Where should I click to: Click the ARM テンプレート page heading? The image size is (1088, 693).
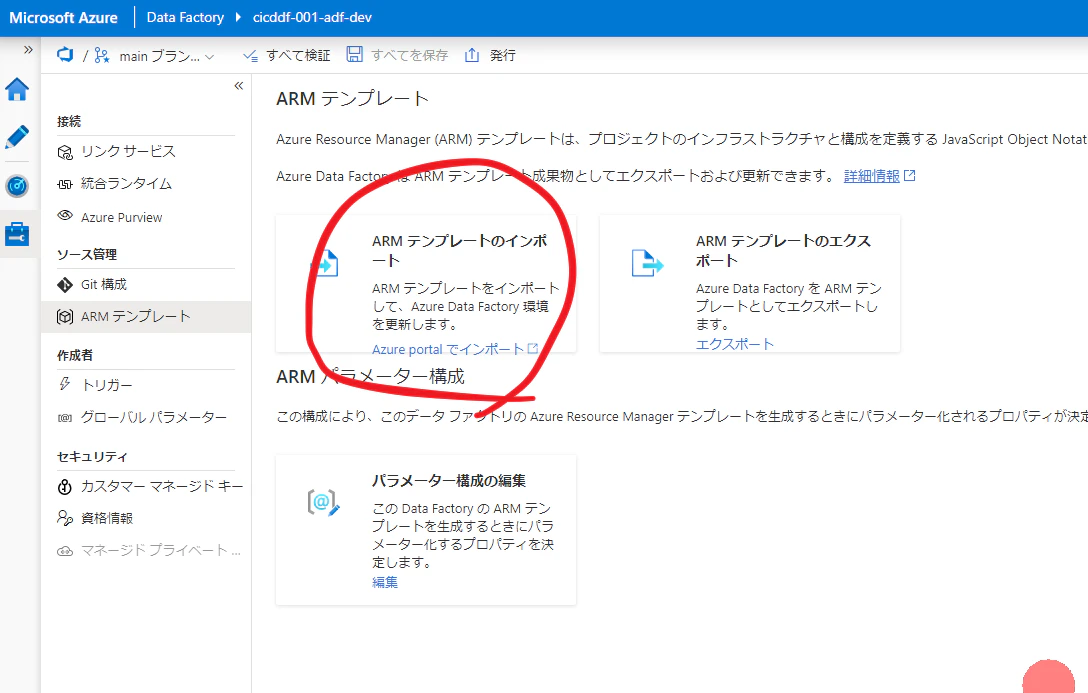click(352, 99)
